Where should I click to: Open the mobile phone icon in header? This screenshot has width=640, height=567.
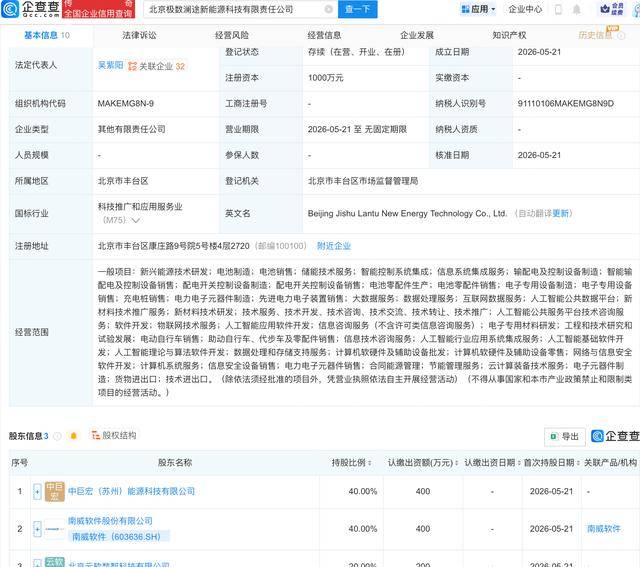[558, 9]
